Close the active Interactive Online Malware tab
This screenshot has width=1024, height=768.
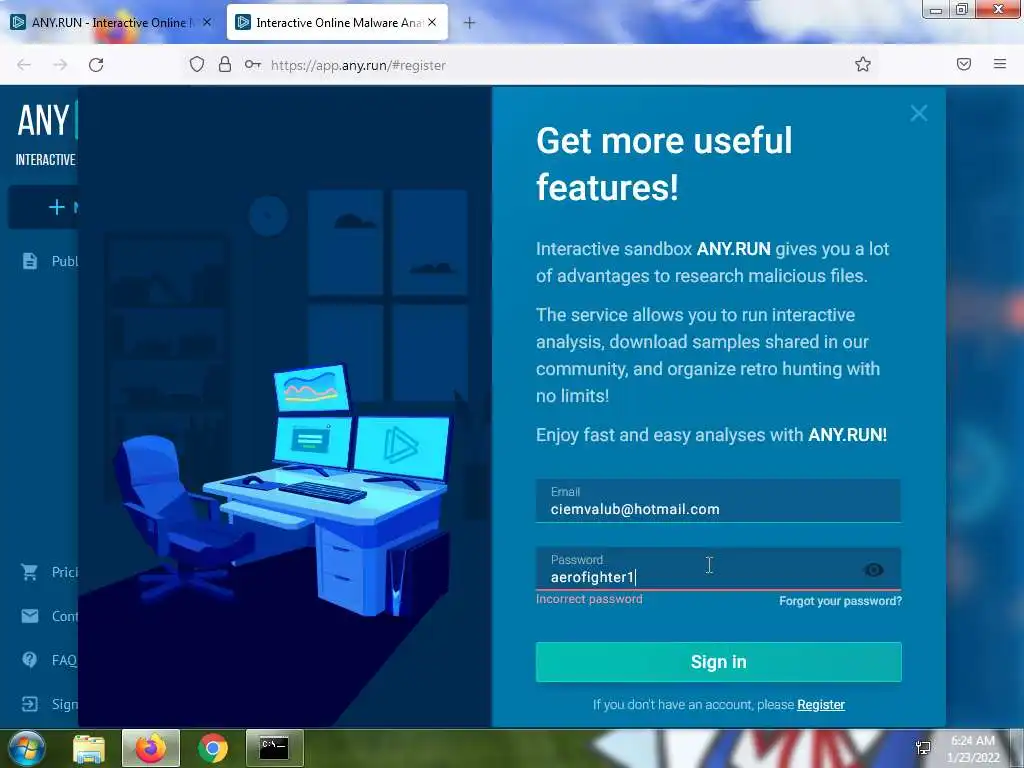pos(432,22)
